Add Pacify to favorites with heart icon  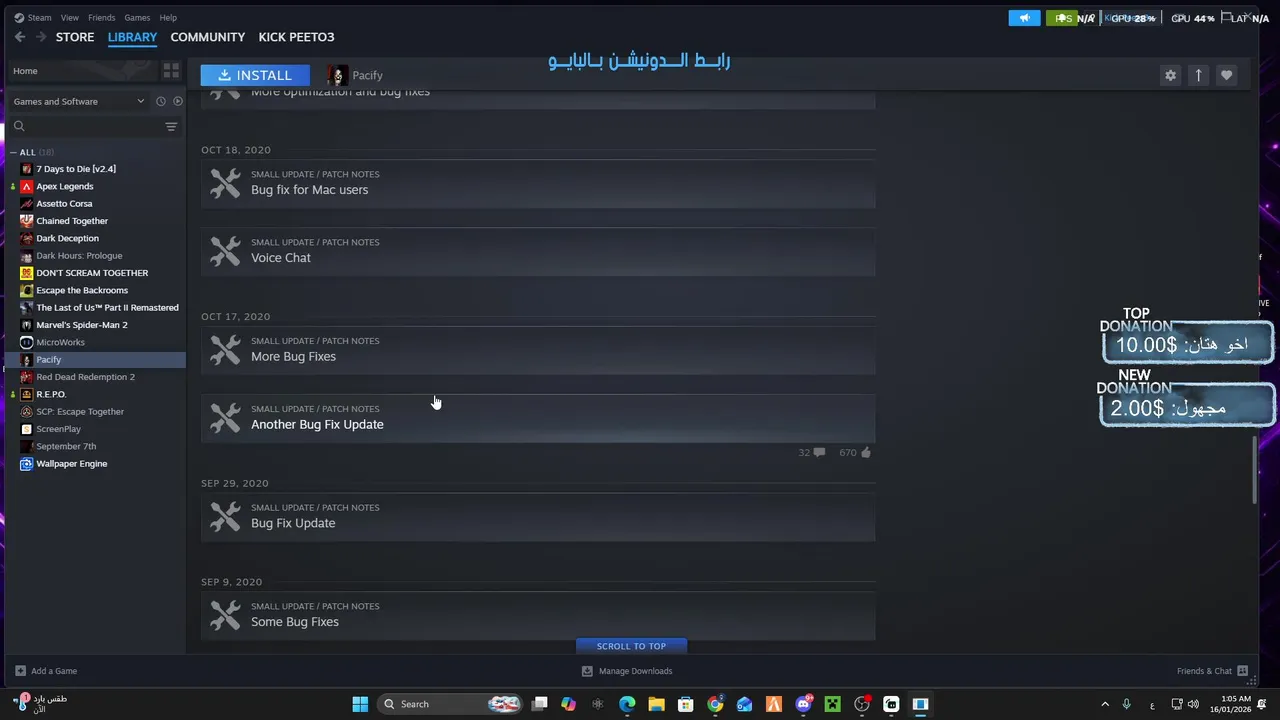tap(1226, 75)
